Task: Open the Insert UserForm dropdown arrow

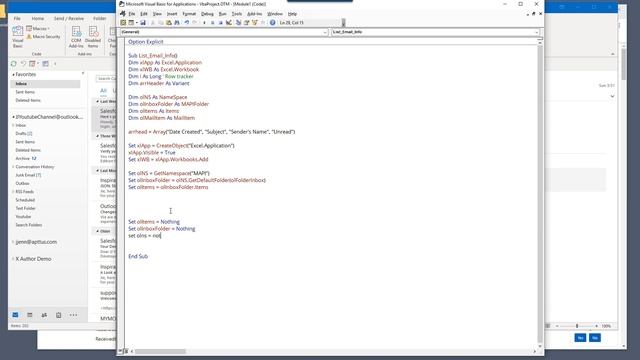Action: pos(136,22)
